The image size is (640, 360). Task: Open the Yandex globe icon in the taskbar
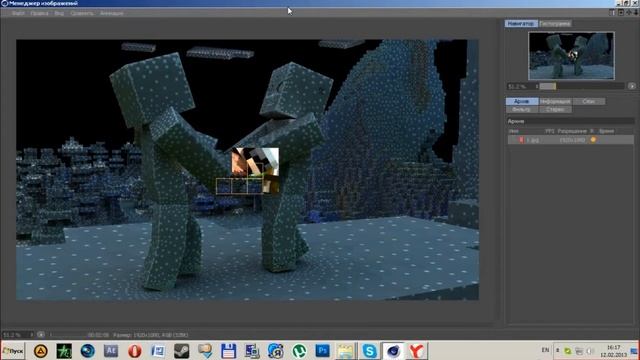[x=276, y=351]
